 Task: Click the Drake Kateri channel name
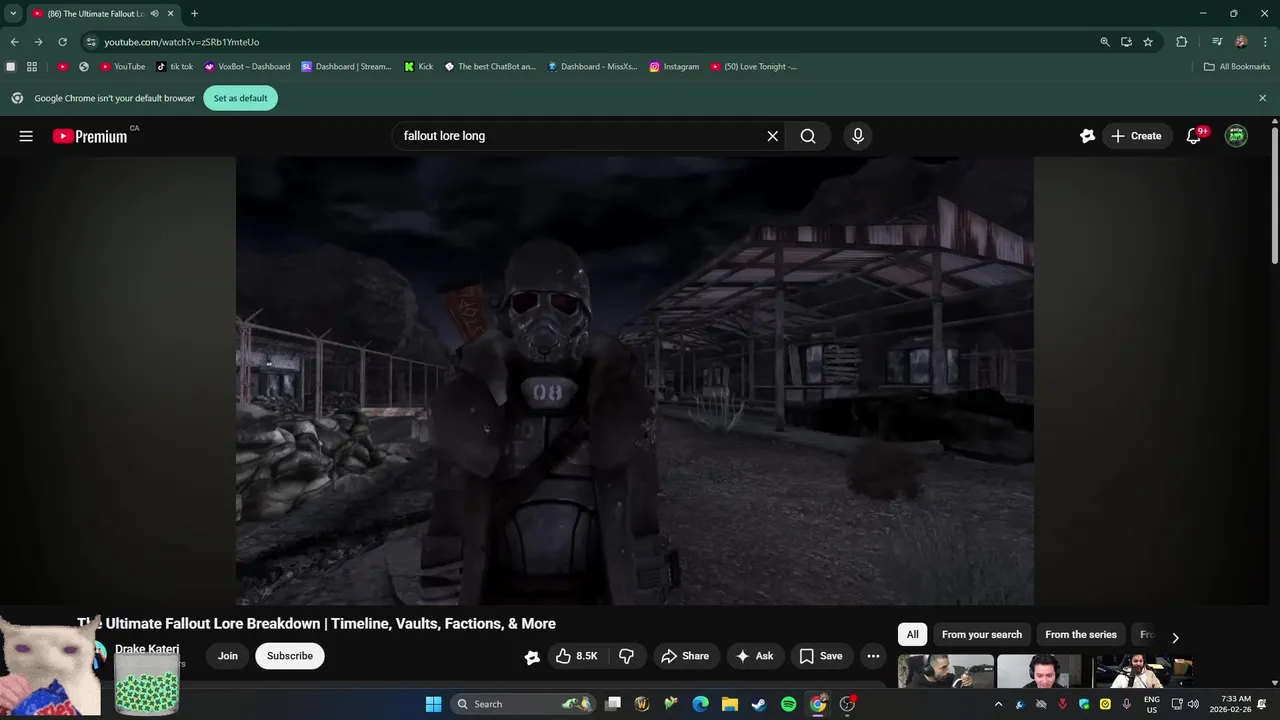pyautogui.click(x=147, y=649)
